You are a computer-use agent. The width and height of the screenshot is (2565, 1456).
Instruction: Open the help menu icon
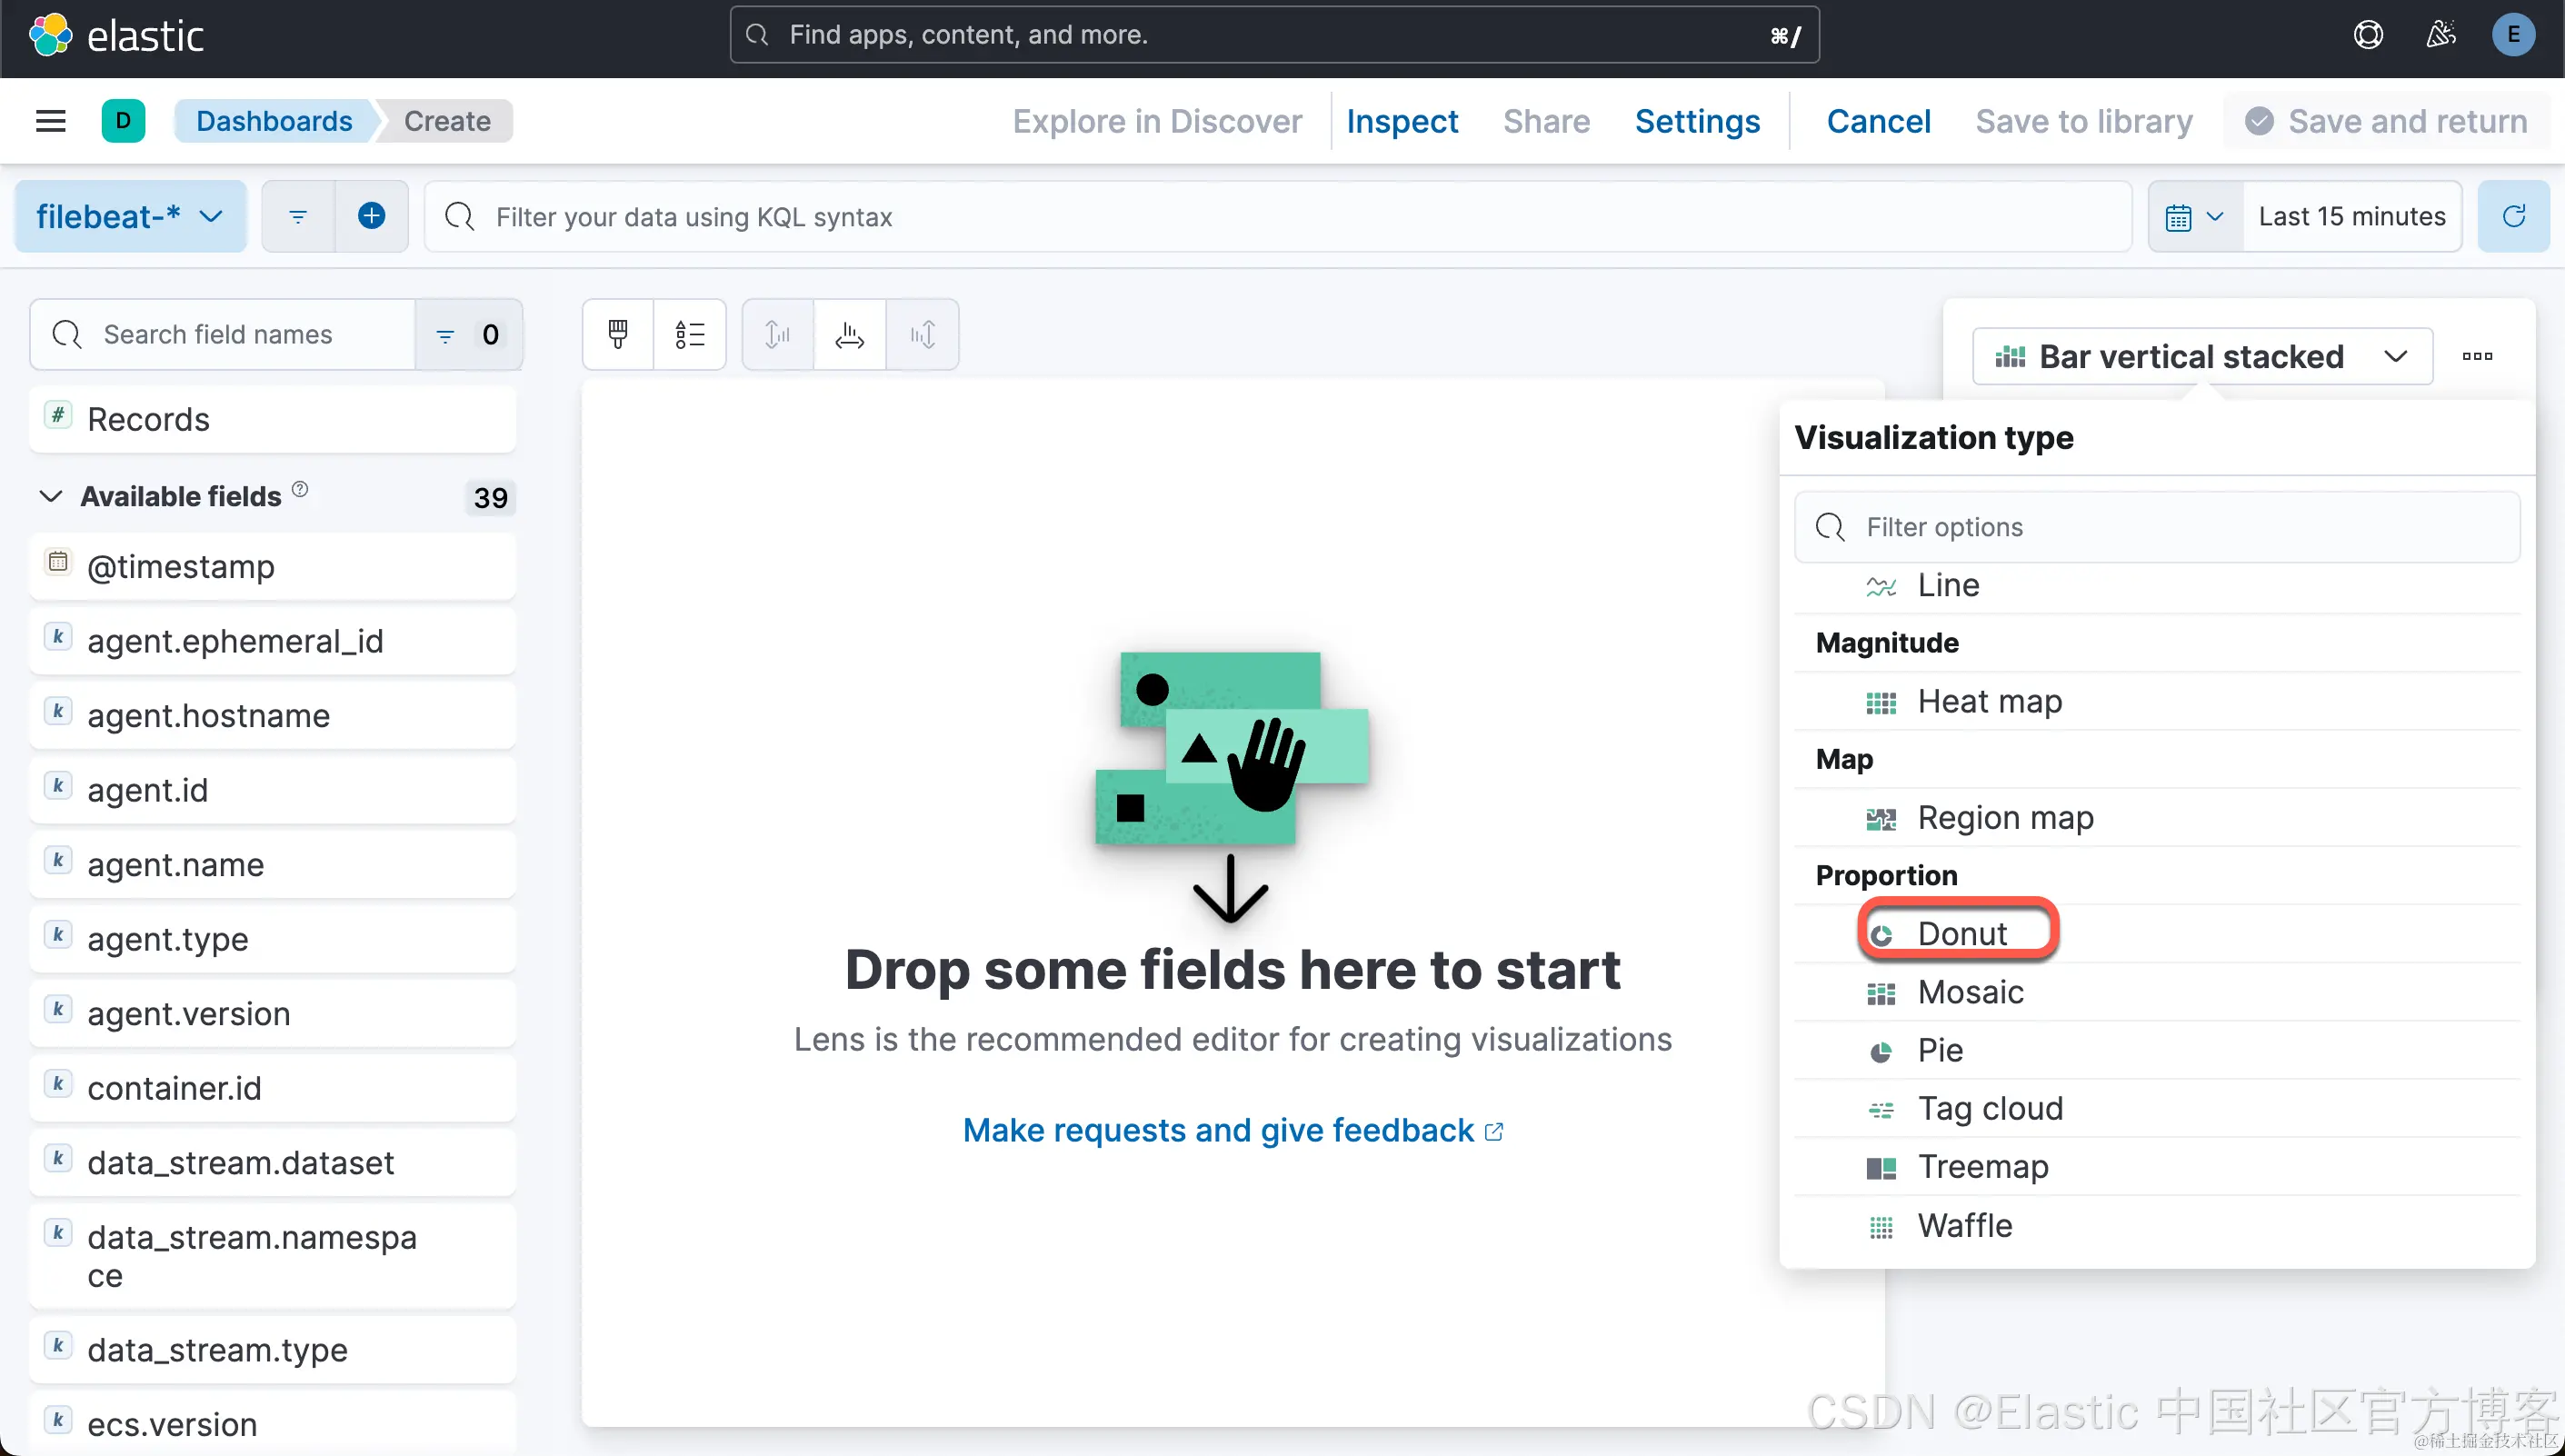pyautogui.click(x=2367, y=36)
